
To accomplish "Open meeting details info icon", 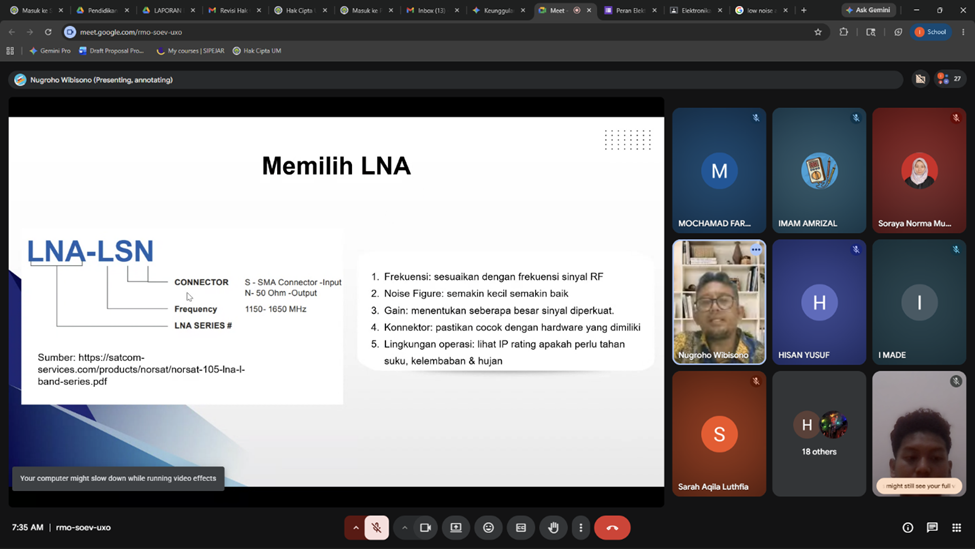I will pos(908,528).
